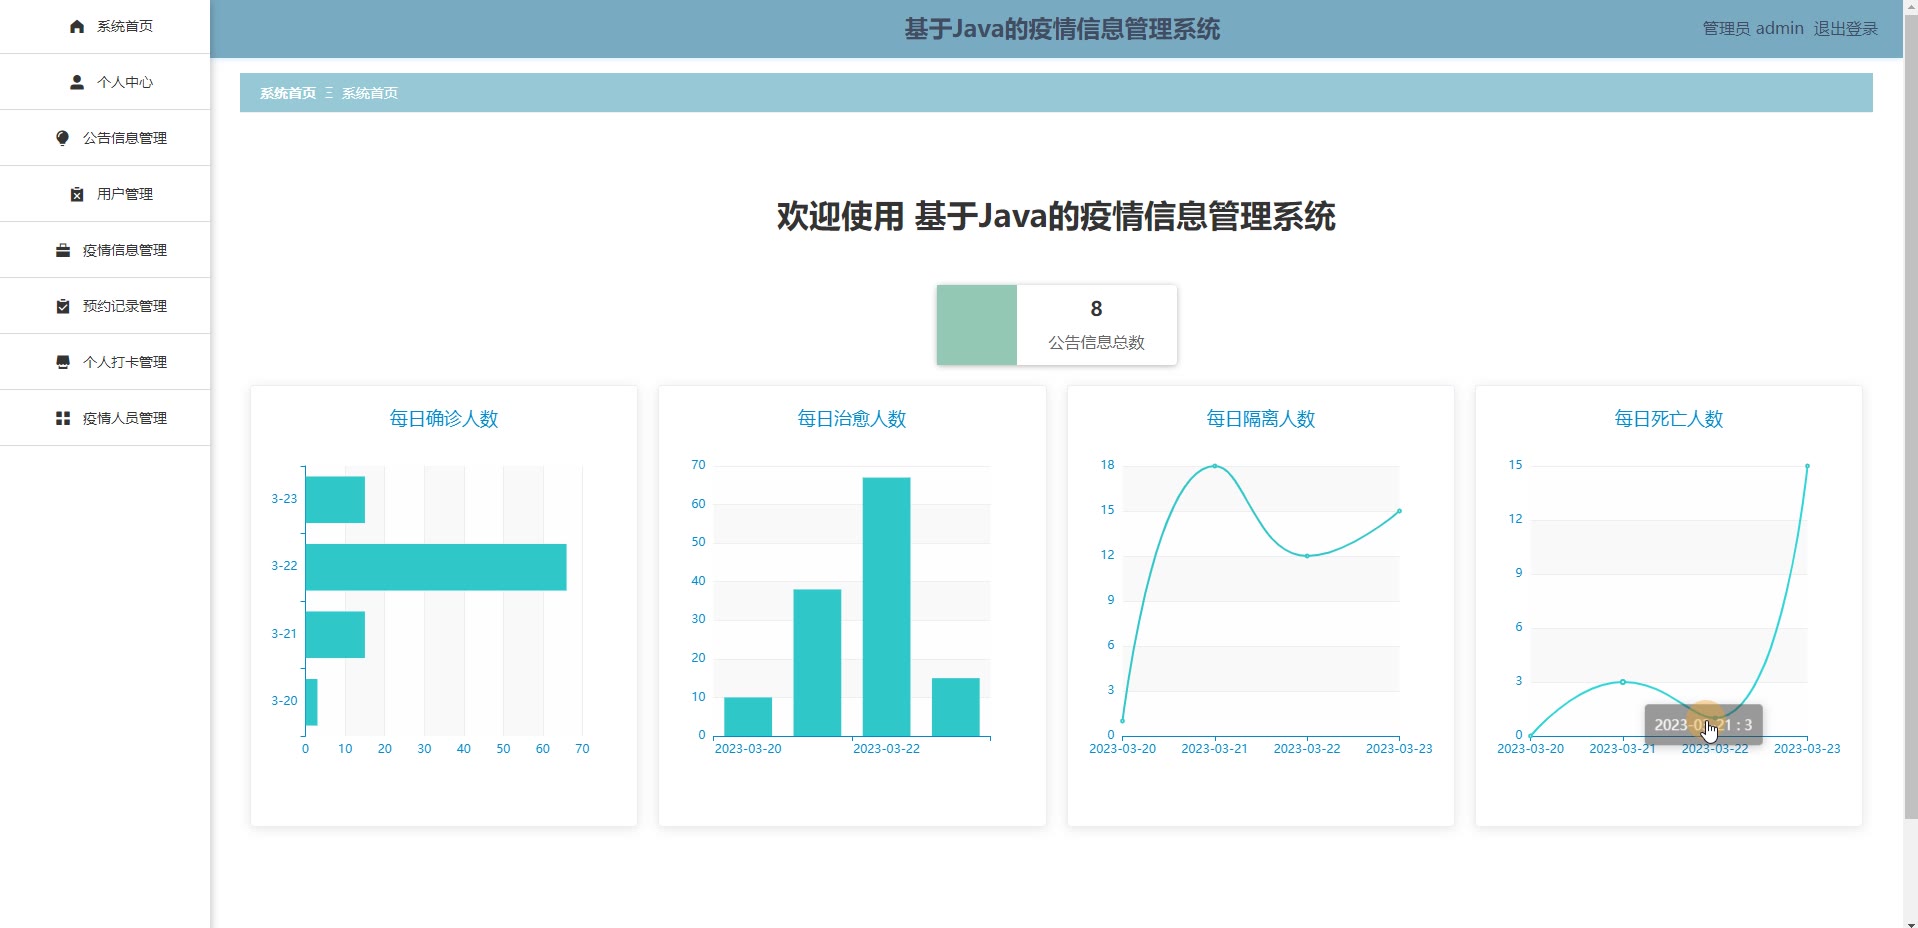The width and height of the screenshot is (1918, 928).
Task: Click the 3-22 bar in the 每日确诊人数 chart
Action: point(436,567)
